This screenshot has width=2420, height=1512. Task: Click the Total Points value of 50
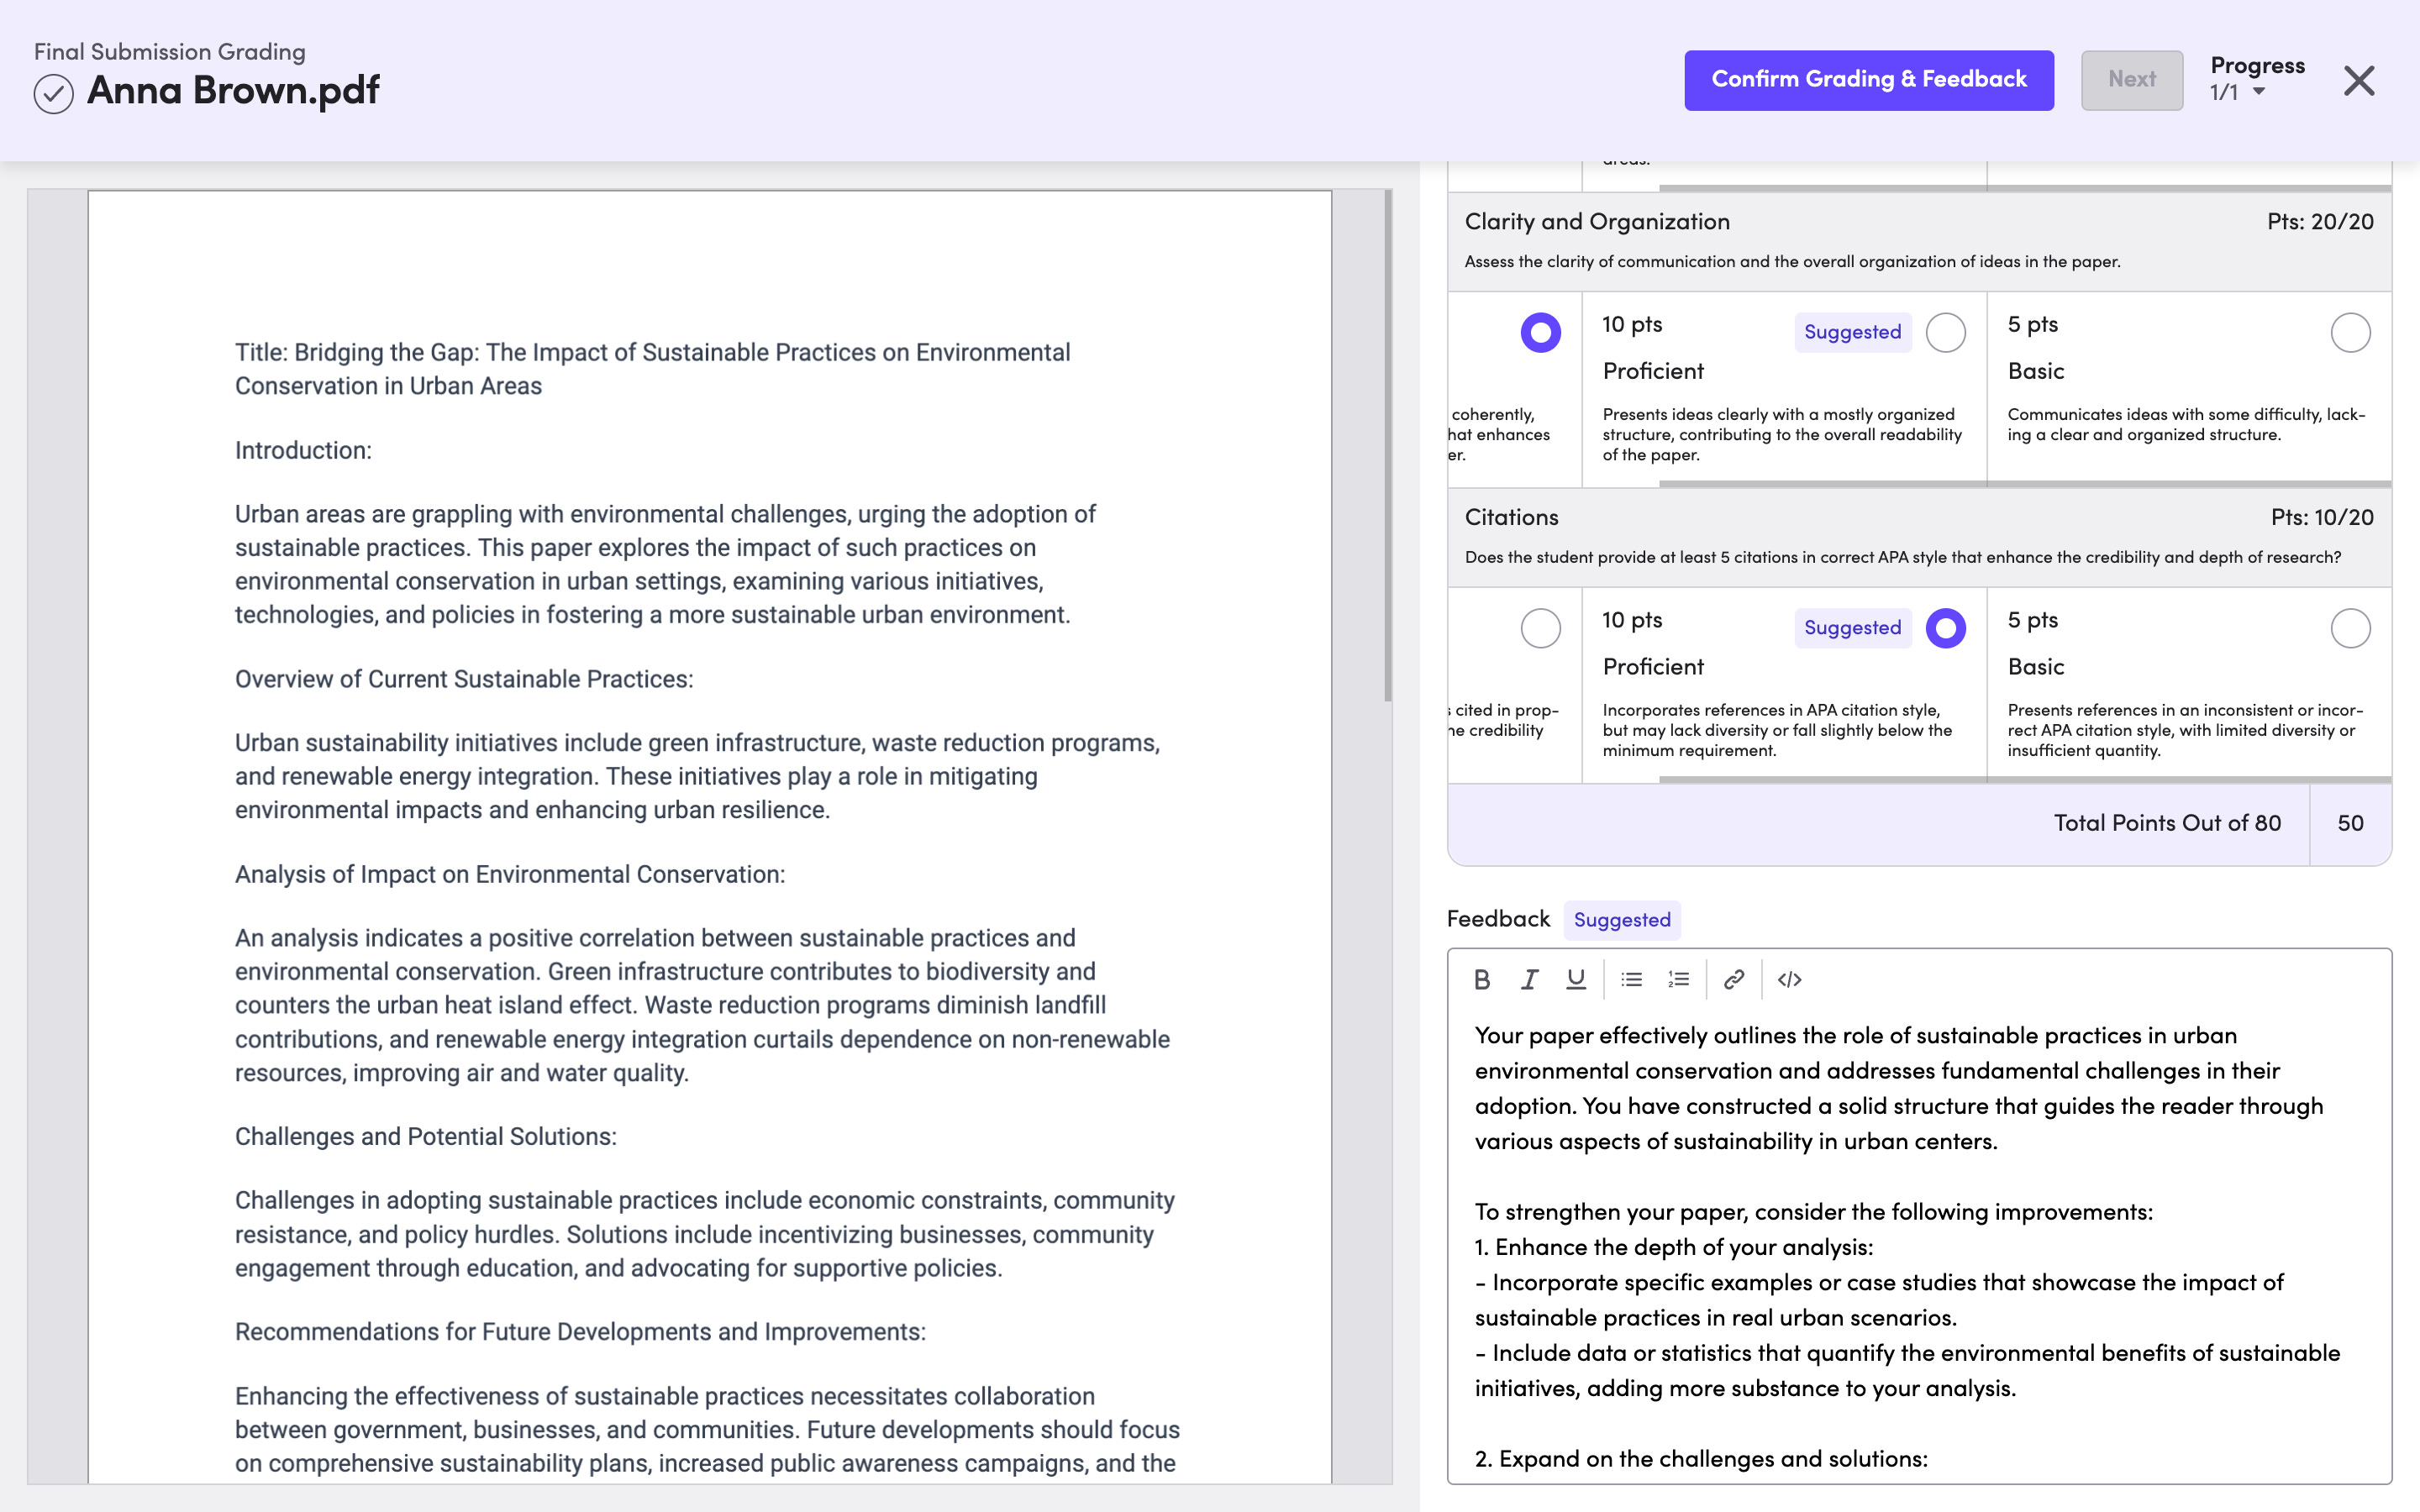[x=2350, y=823]
